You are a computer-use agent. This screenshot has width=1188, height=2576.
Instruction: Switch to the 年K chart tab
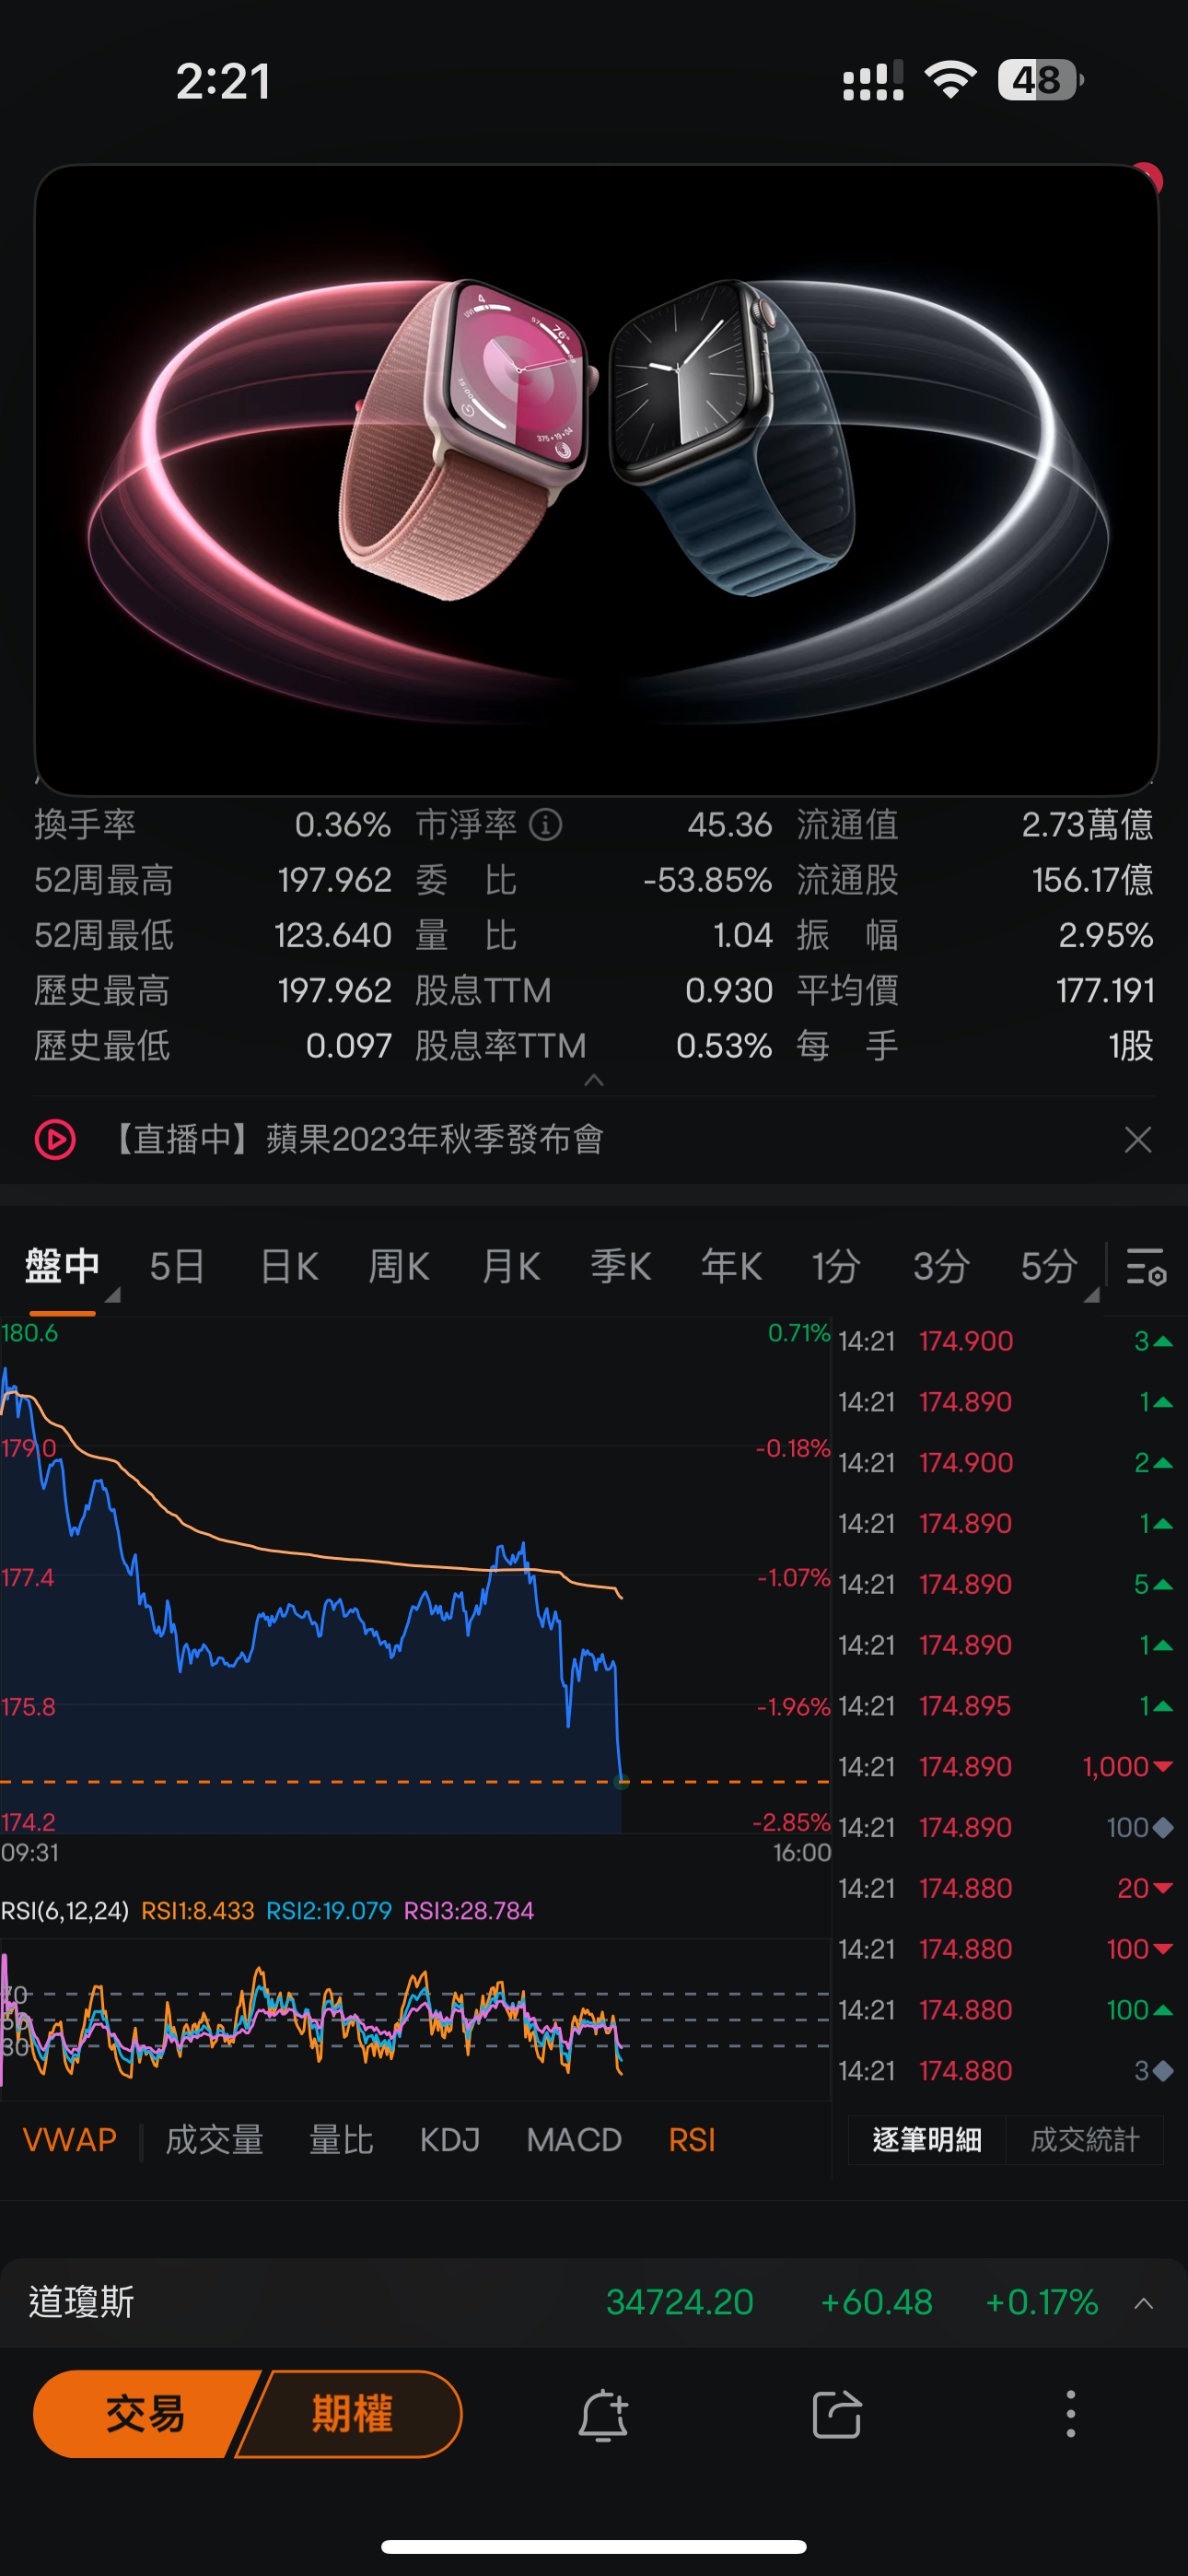point(731,1266)
